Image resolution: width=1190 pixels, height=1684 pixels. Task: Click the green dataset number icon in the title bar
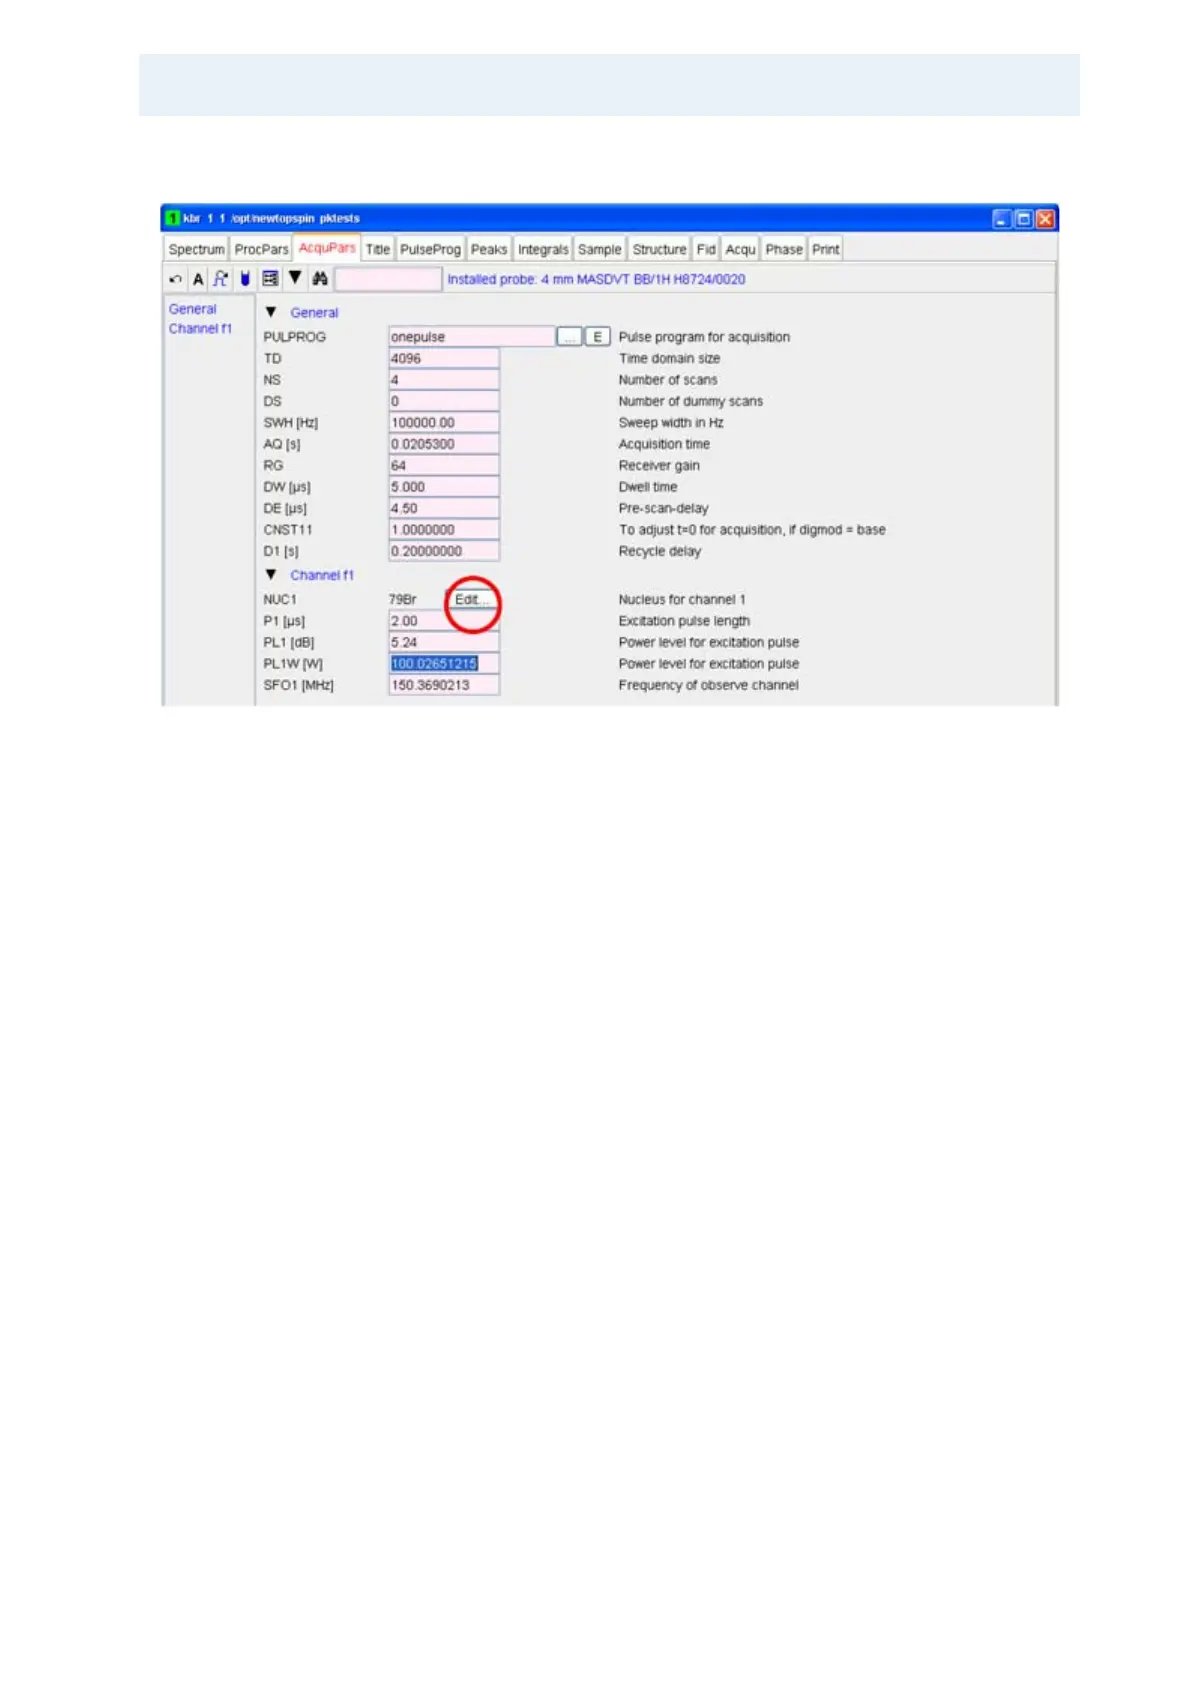pyautogui.click(x=172, y=218)
